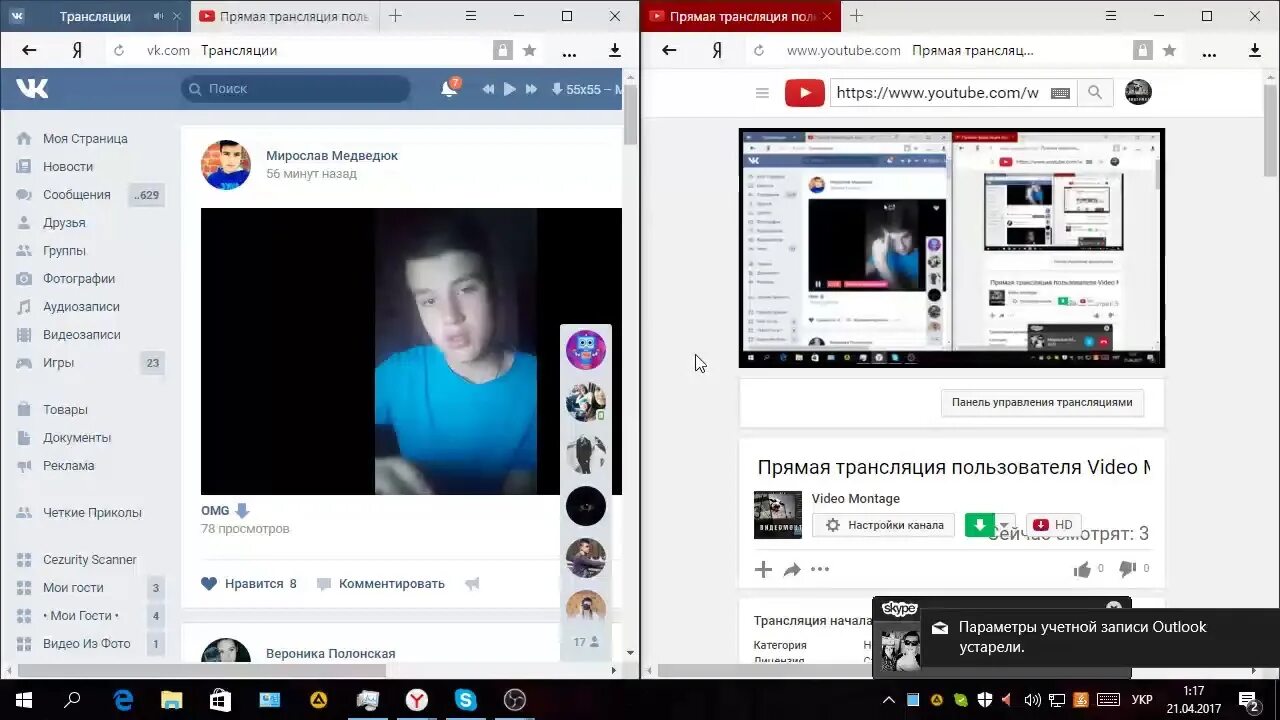Open on-screen keyboard in YouTube search
This screenshot has width=1280, height=720.
tap(1060, 93)
